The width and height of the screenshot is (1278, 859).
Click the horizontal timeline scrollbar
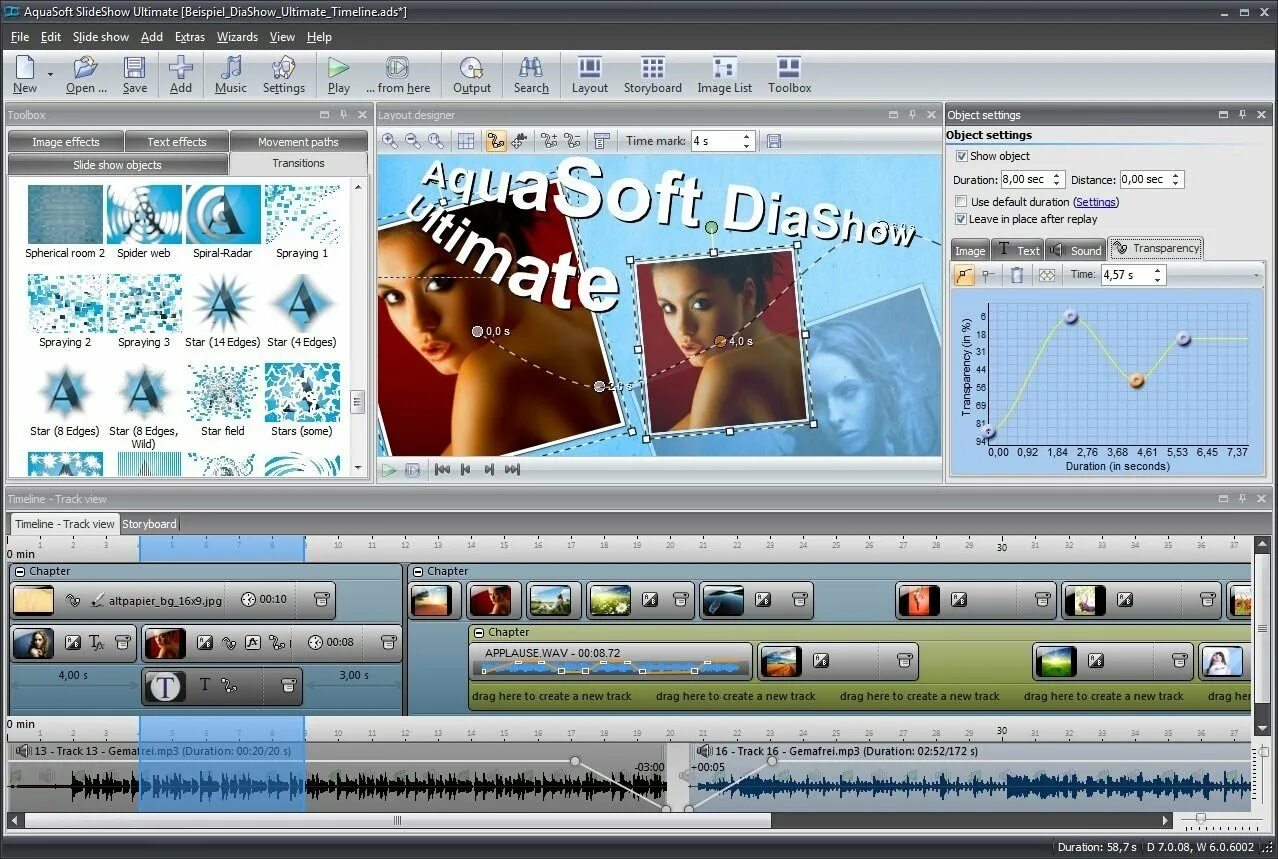[397, 820]
